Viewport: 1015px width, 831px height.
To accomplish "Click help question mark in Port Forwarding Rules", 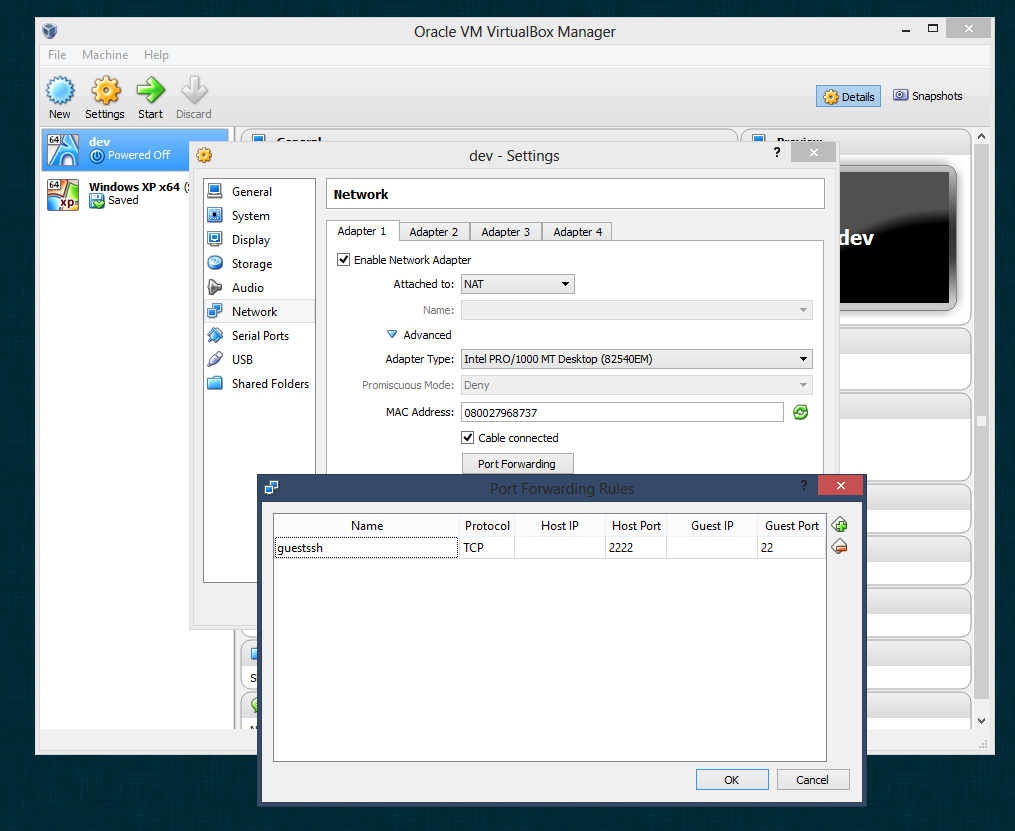I will [804, 485].
